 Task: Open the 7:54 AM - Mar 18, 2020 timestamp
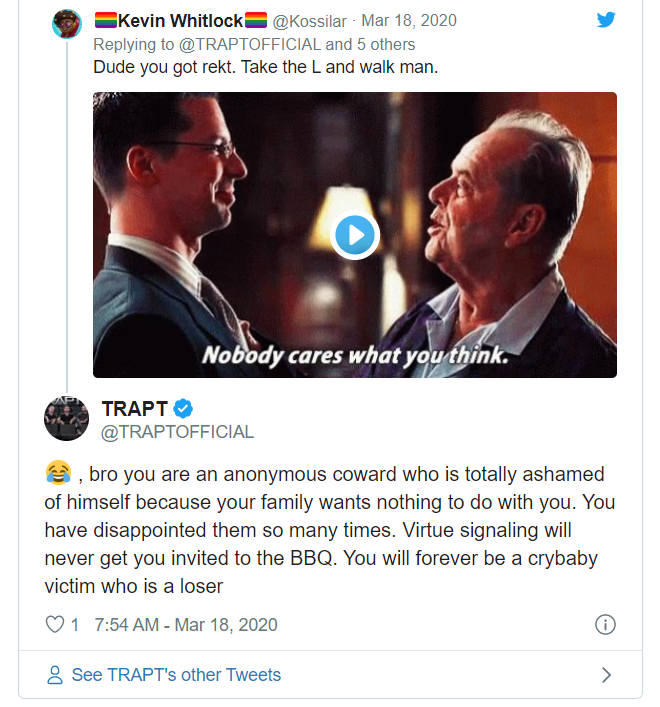pyautogui.click(x=185, y=625)
